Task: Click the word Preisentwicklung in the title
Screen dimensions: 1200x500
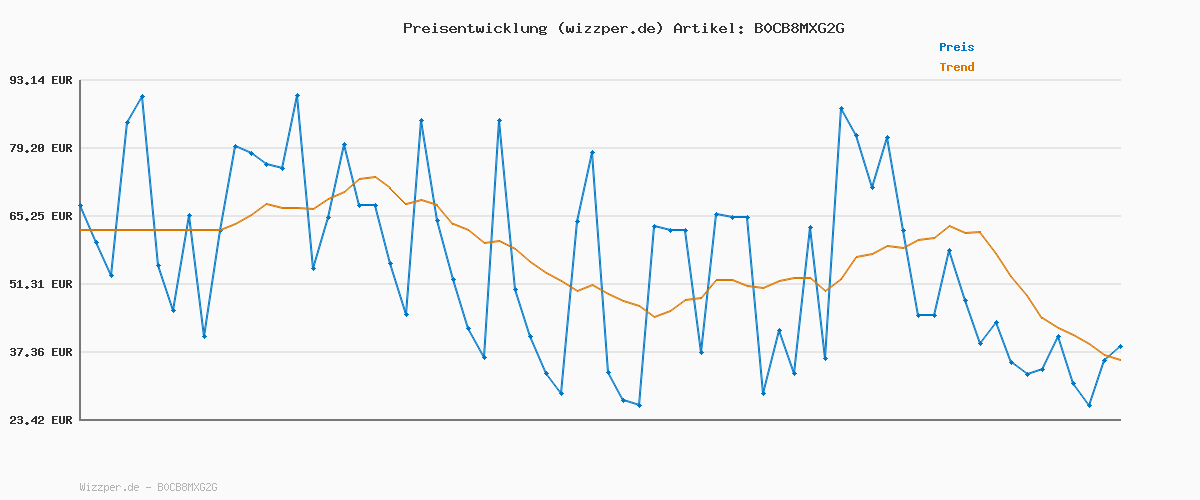Action: [475, 28]
